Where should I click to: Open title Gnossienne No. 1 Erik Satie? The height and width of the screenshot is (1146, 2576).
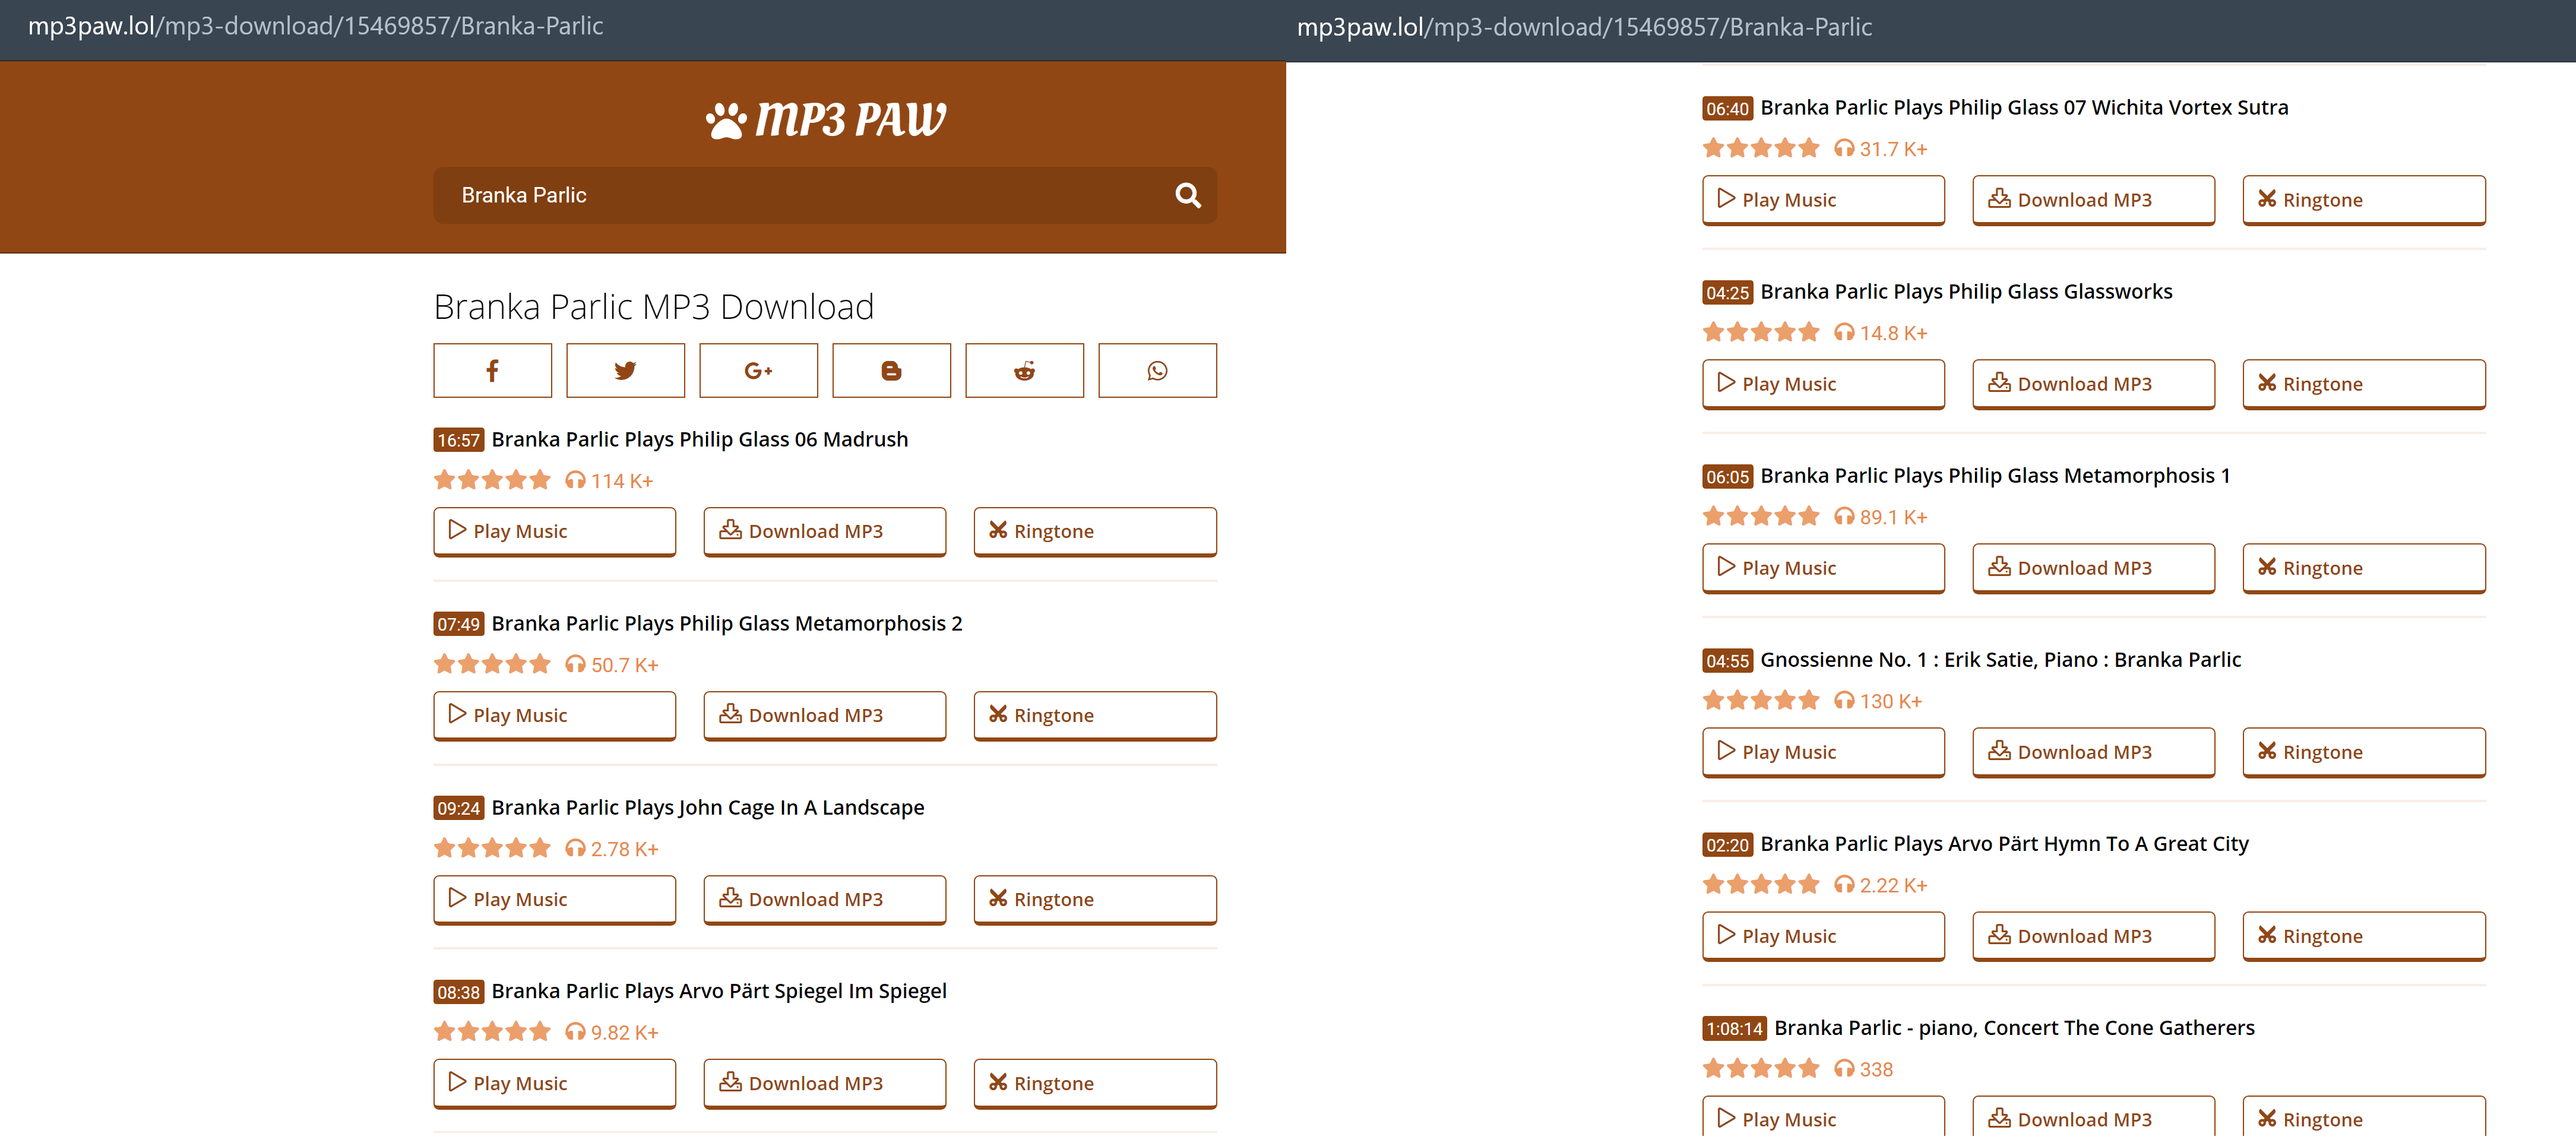2000,659
